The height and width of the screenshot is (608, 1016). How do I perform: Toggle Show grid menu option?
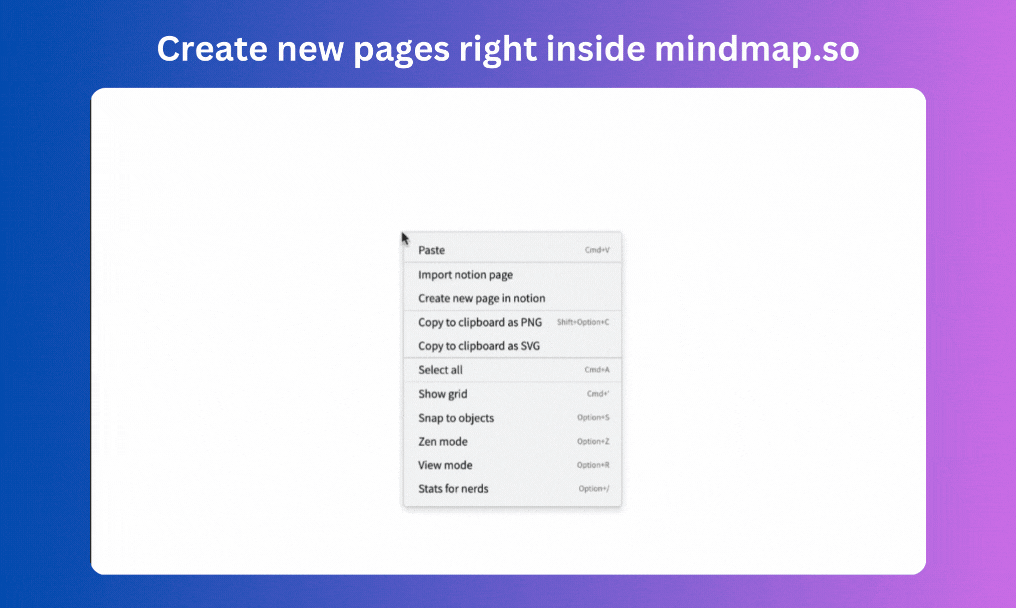512,393
